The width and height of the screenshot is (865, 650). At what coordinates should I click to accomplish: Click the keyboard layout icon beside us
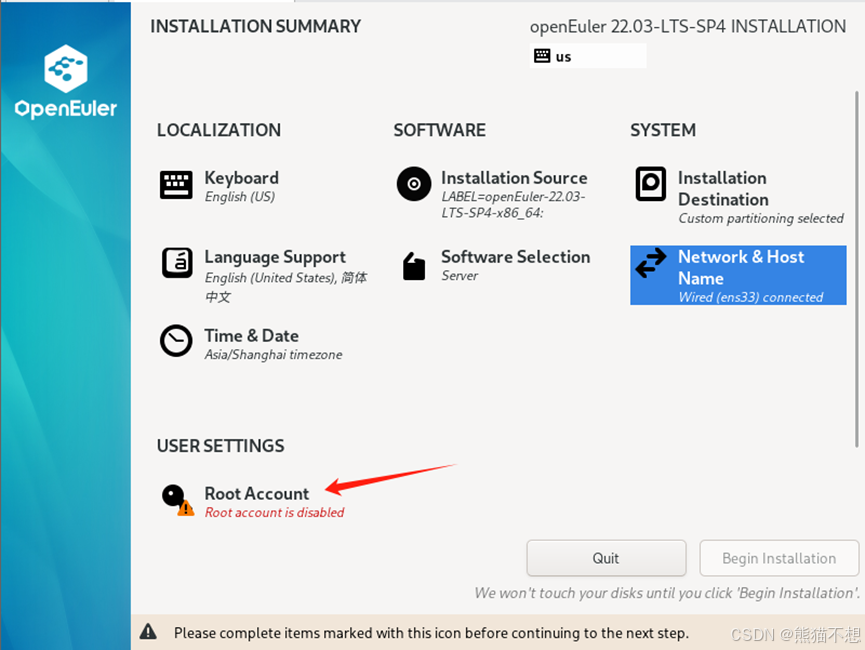click(542, 56)
